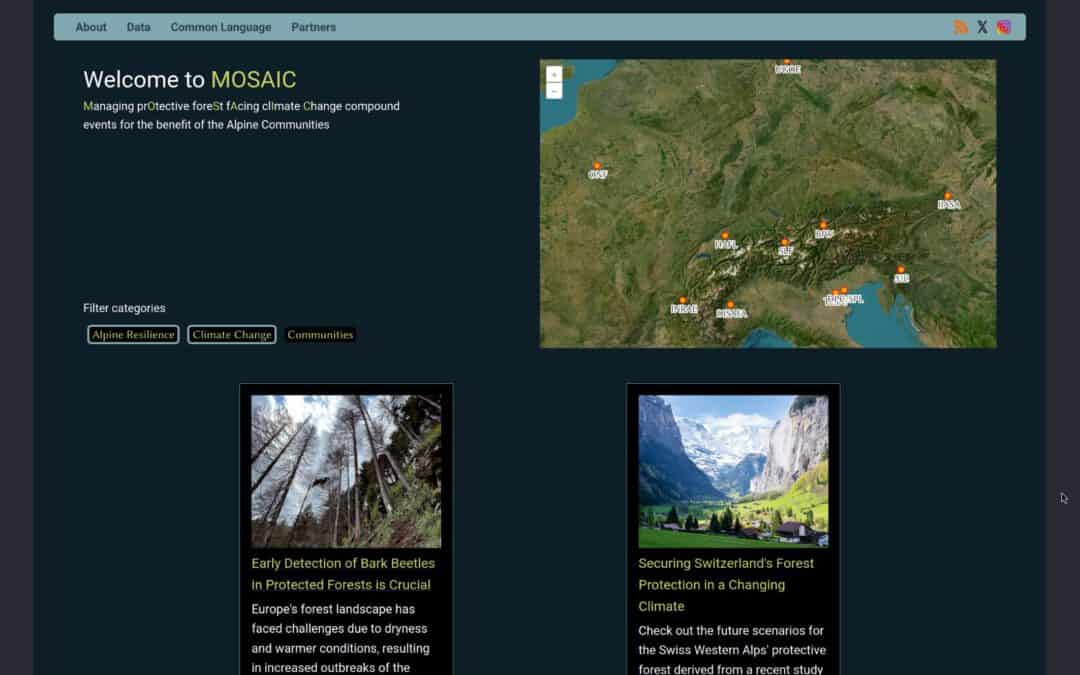This screenshot has height=675, width=1080.
Task: Click the ONF marker on the map
Action: [x=597, y=166]
